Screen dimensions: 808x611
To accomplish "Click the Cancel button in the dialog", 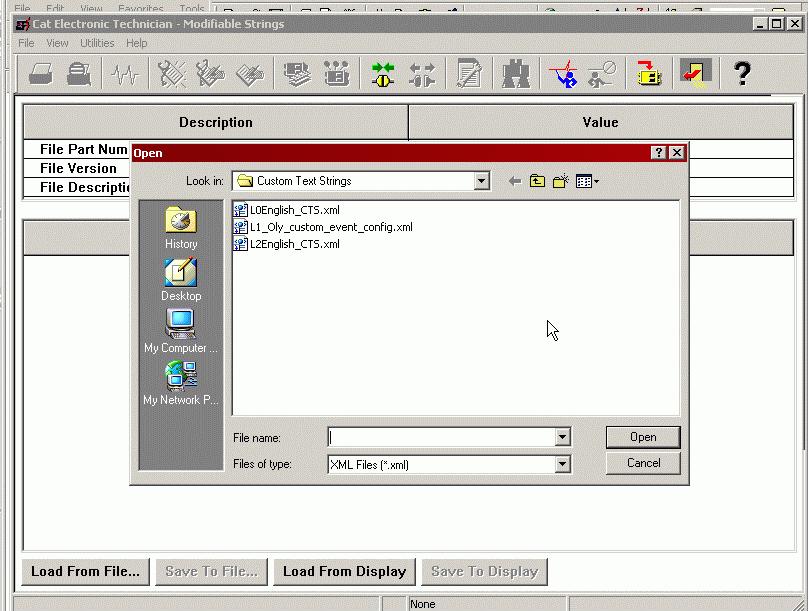I will tap(643, 463).
